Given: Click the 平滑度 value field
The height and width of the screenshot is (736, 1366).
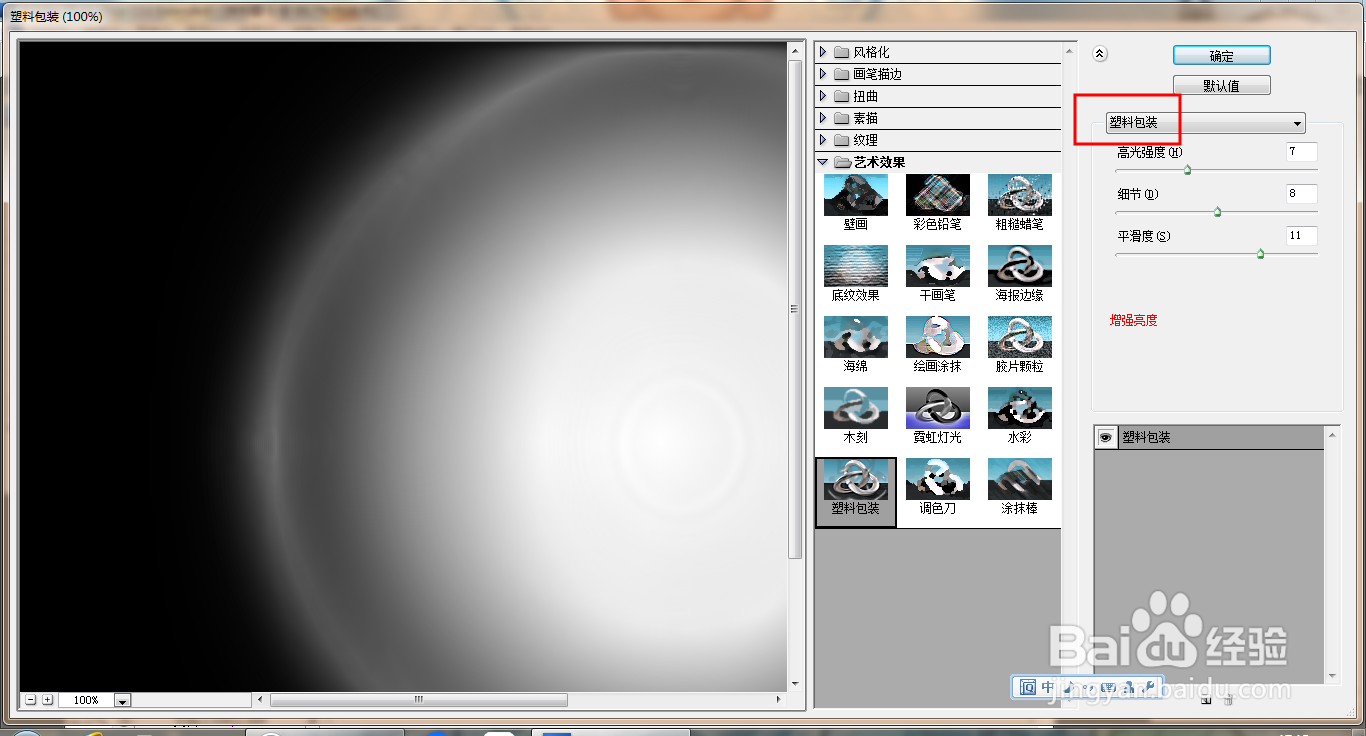Looking at the screenshot, I should pyautogui.click(x=1302, y=236).
